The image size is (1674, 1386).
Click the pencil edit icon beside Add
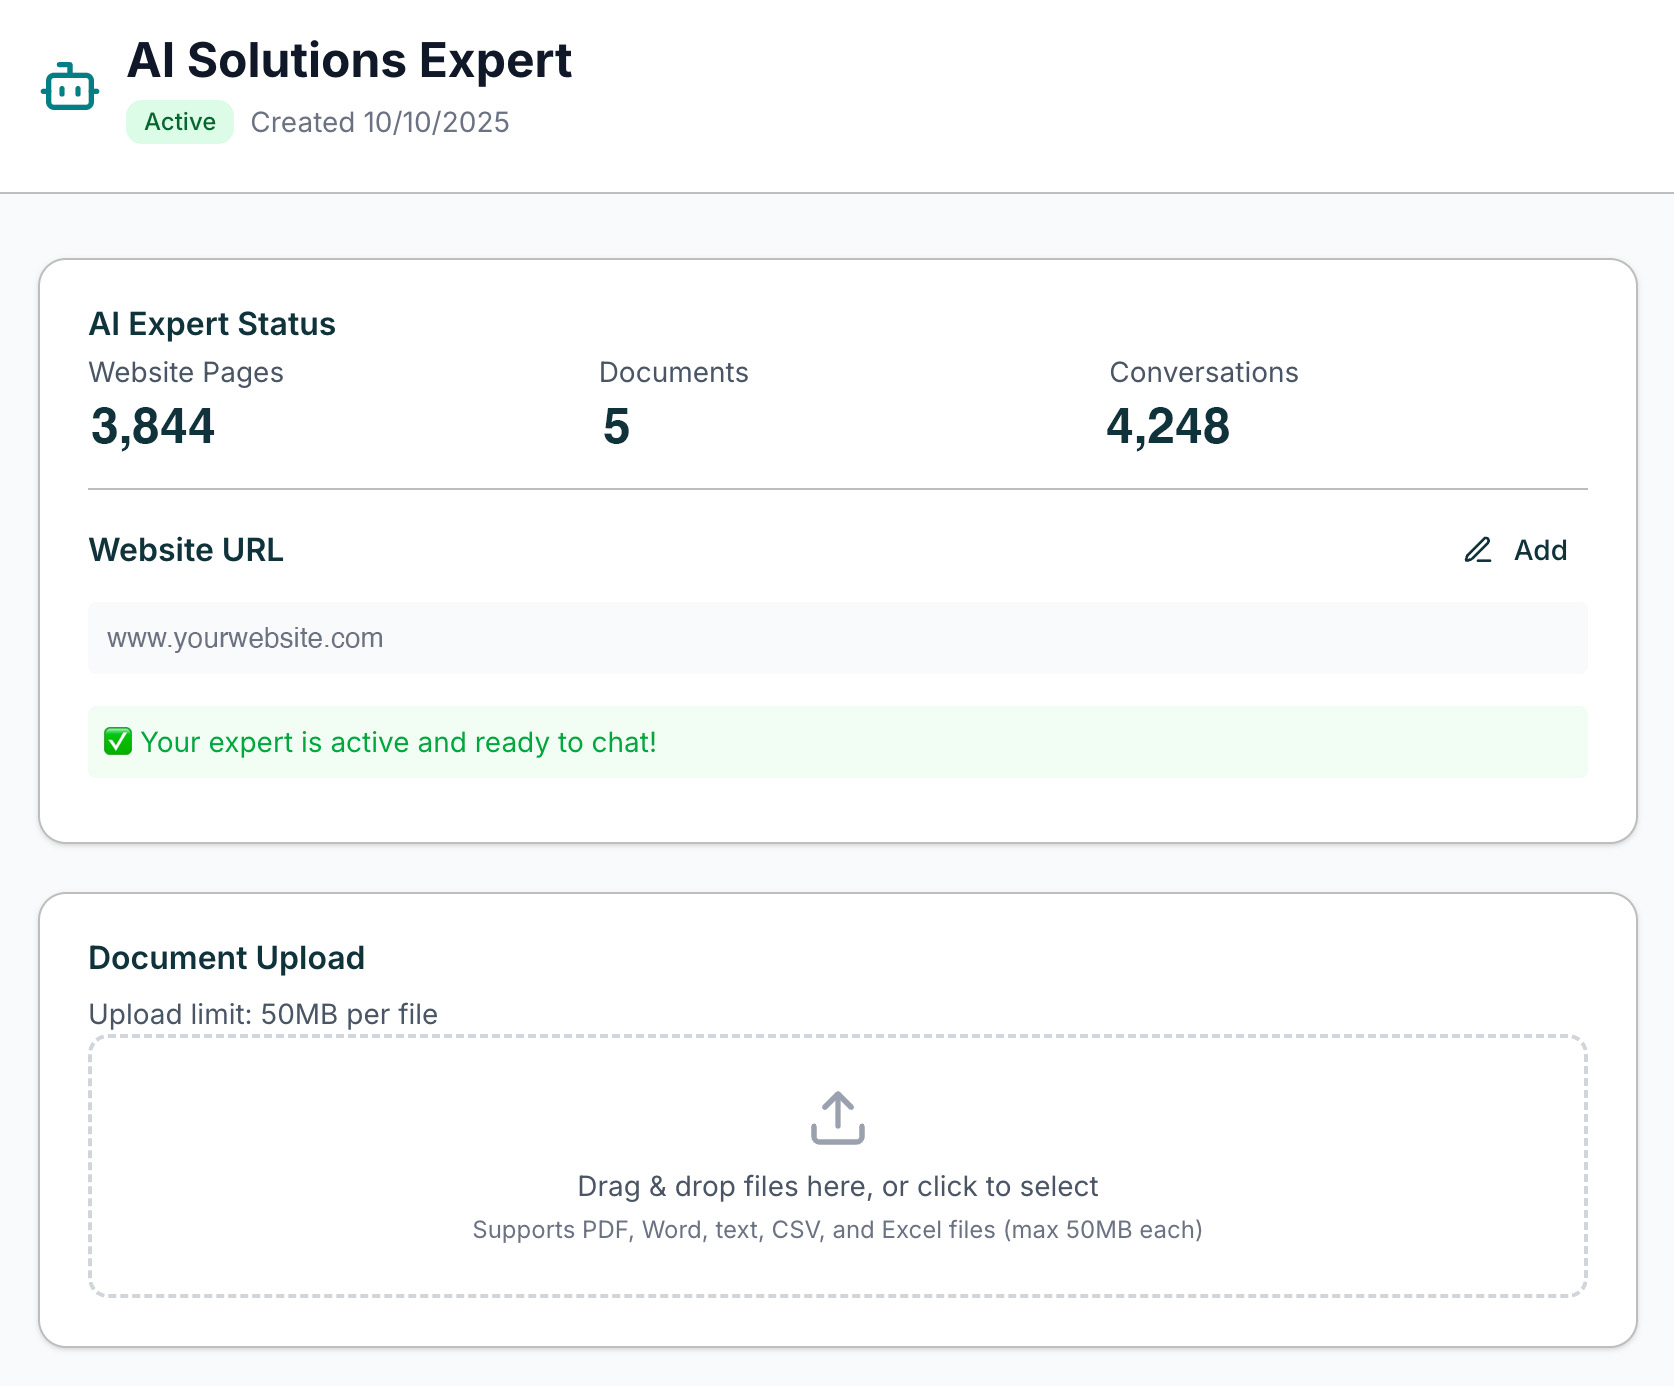click(x=1478, y=550)
